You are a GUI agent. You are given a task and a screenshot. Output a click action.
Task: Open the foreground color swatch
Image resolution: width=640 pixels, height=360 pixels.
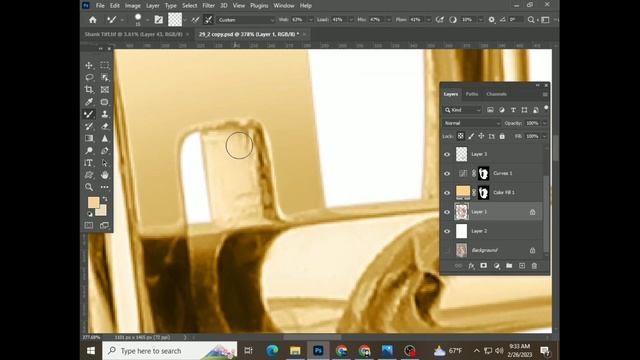[93, 202]
